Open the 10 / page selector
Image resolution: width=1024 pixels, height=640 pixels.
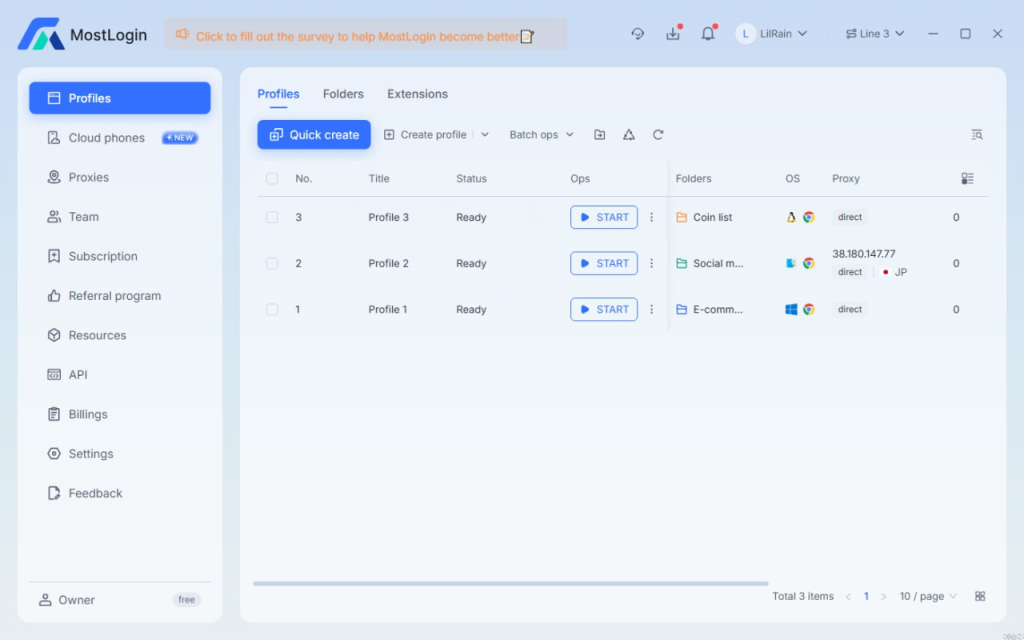pos(927,596)
